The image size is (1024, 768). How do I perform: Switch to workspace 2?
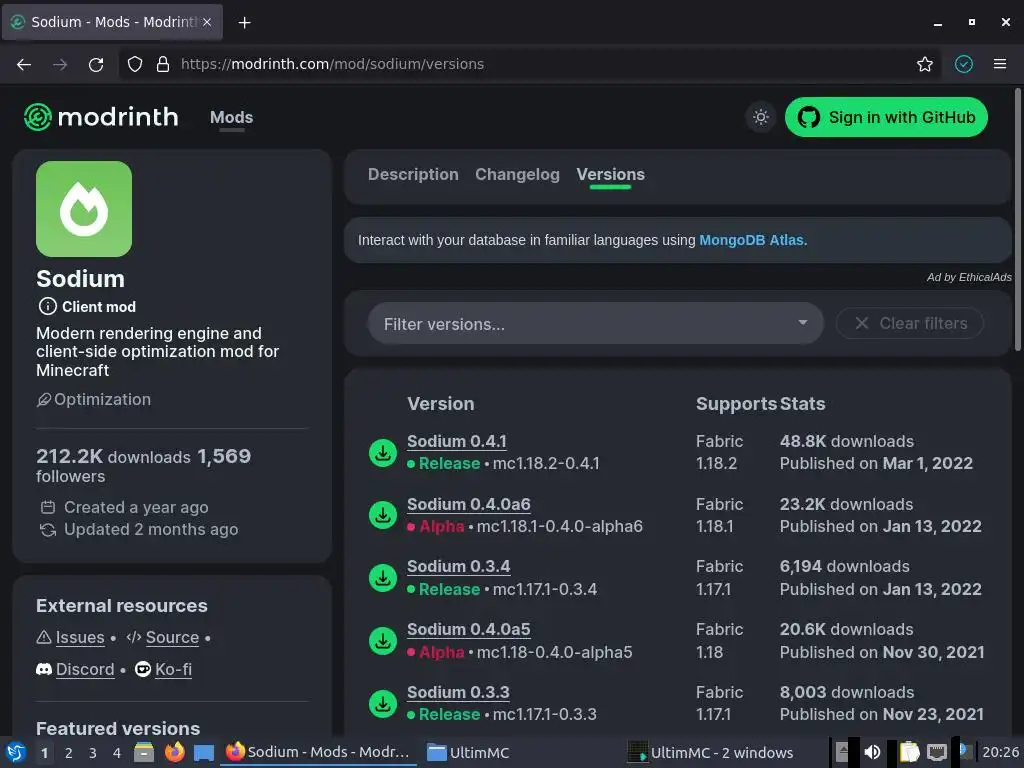click(69, 753)
